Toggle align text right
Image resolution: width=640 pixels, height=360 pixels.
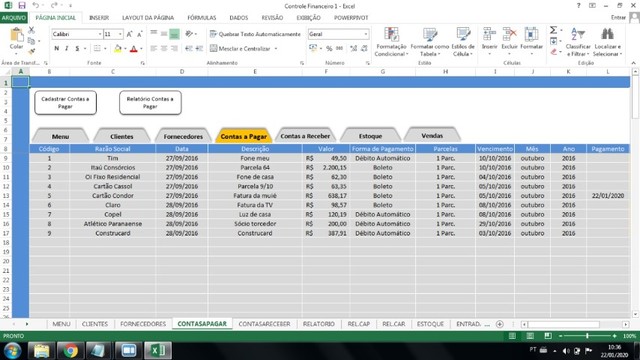[x=174, y=49]
